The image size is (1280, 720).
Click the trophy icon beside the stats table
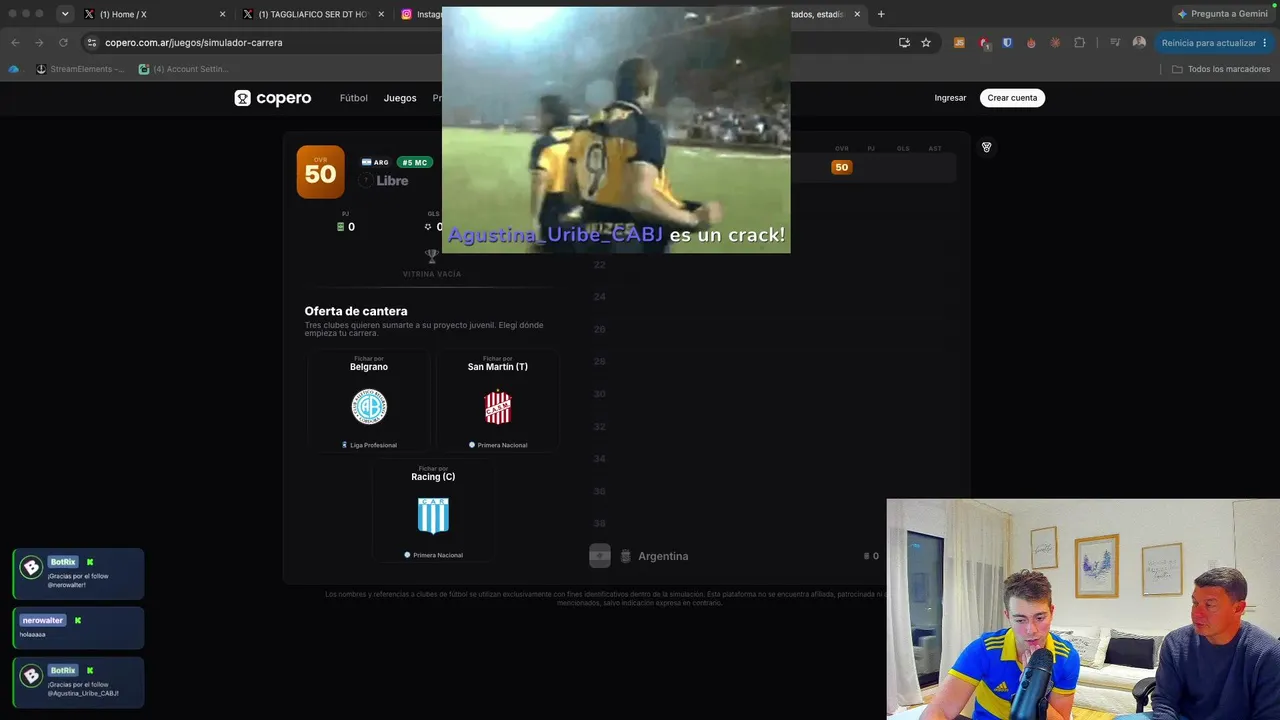click(x=986, y=147)
